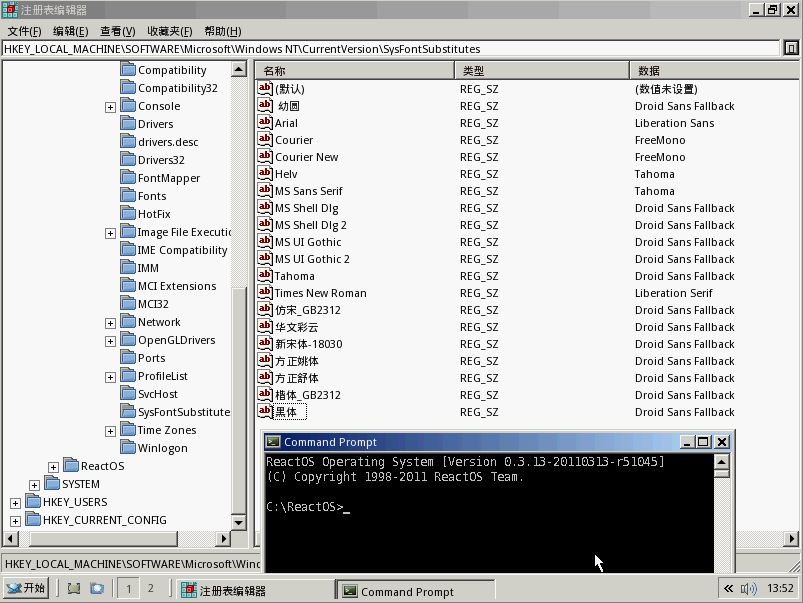Switch to virtual desktop 1
The image size is (803, 603).
(x=129, y=588)
